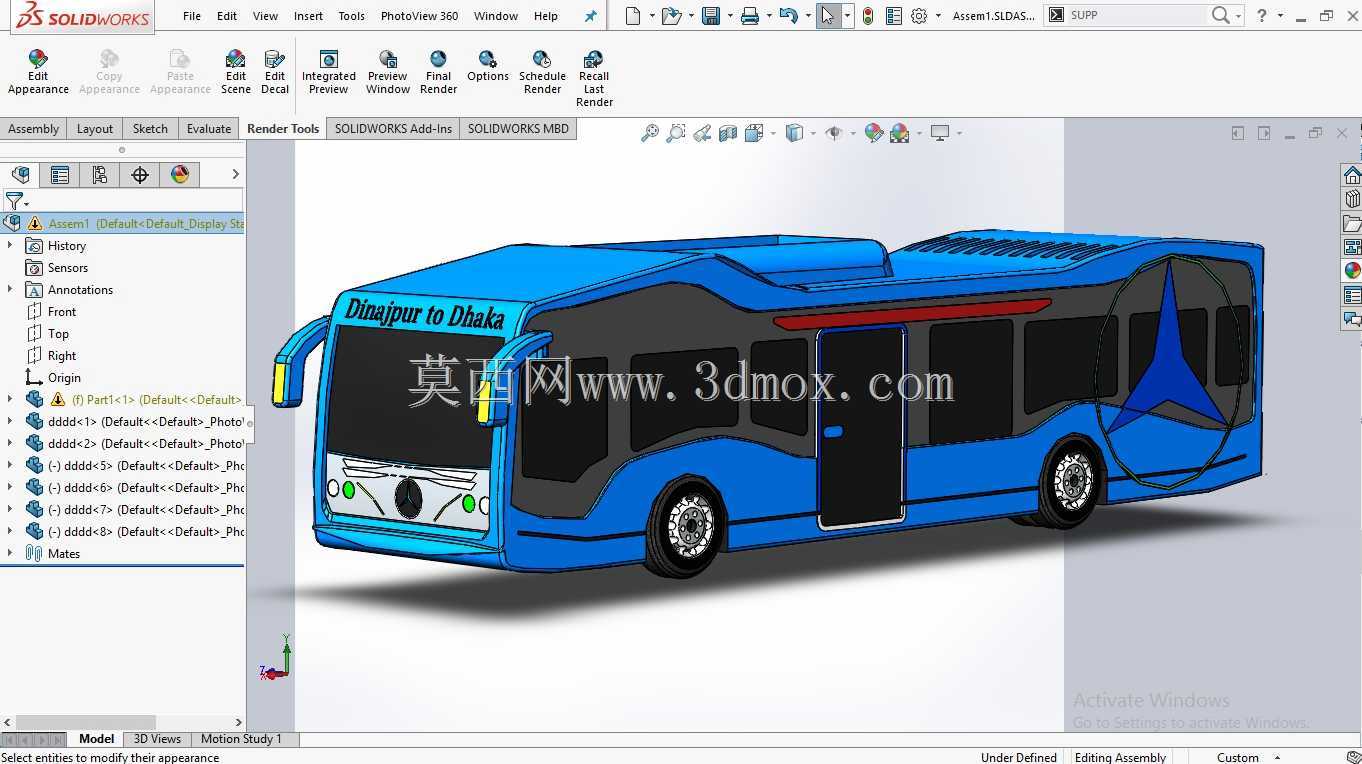Switch to the Sketch tab
1362x764 pixels.
click(150, 128)
